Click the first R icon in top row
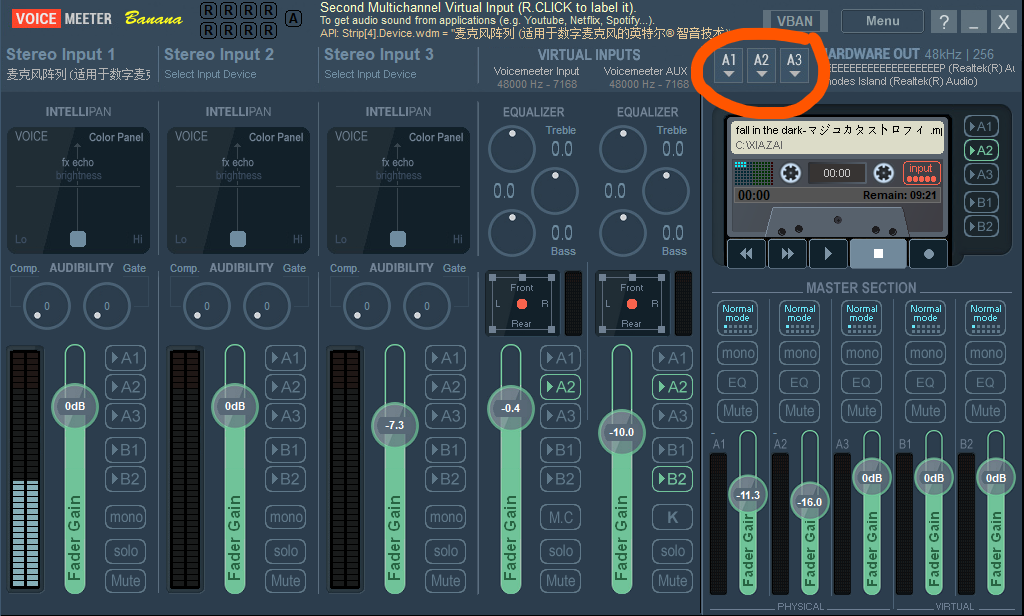 [208, 10]
